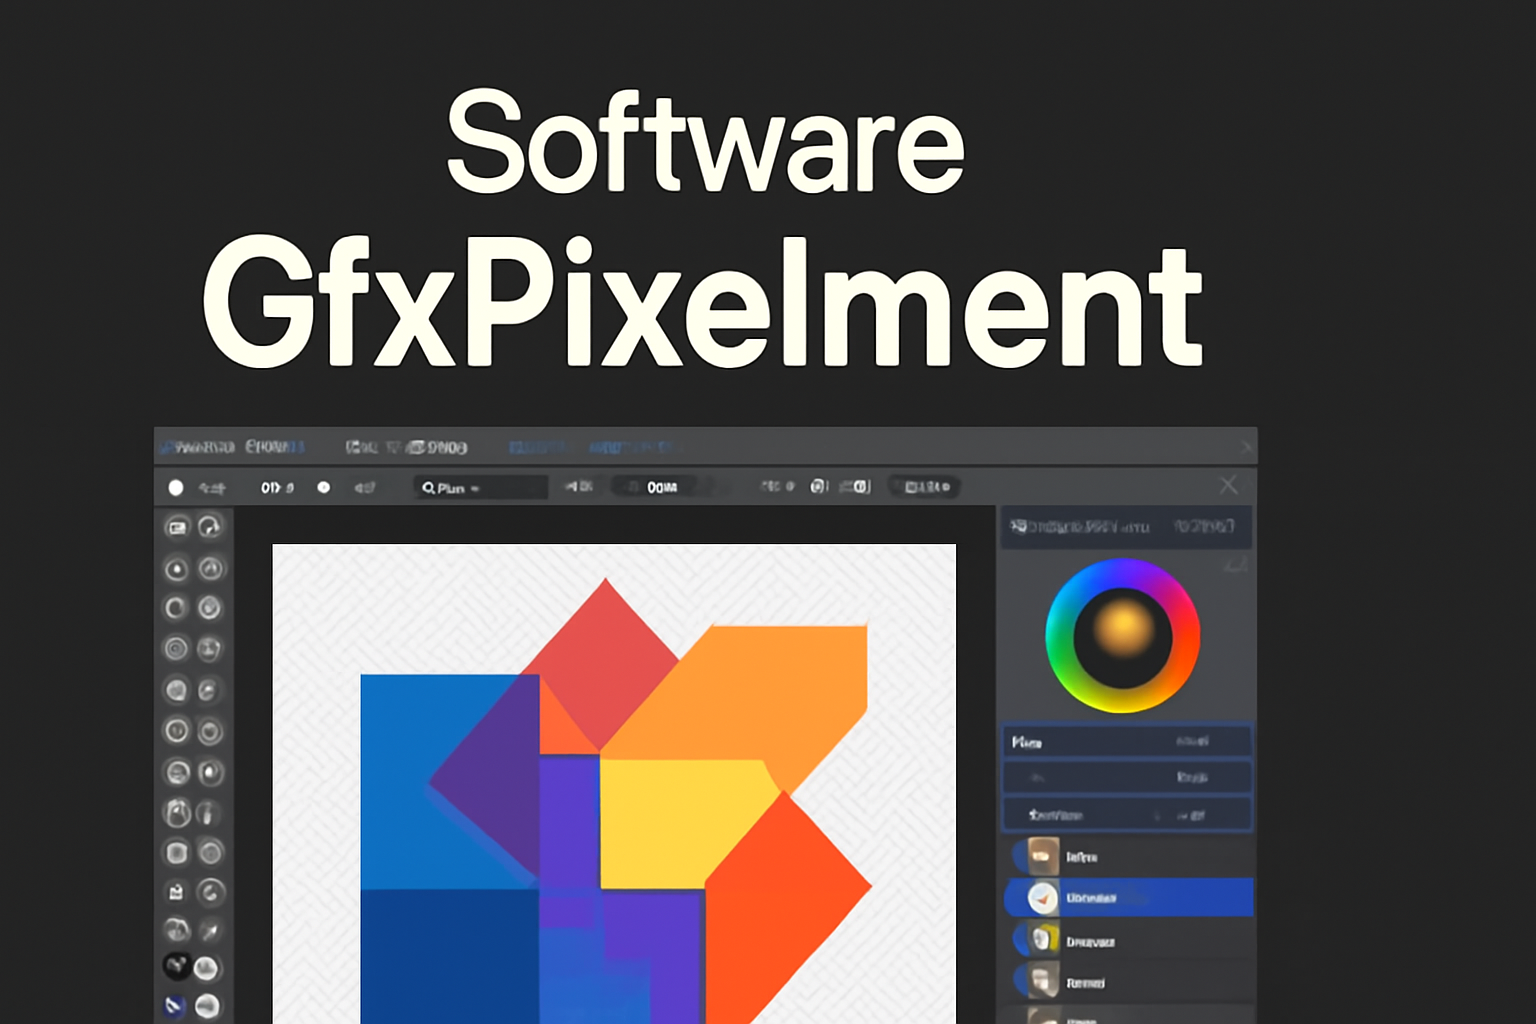Select the concentric rings tool in the left toolbox column
1536x1024 pixels.
[x=176, y=649]
